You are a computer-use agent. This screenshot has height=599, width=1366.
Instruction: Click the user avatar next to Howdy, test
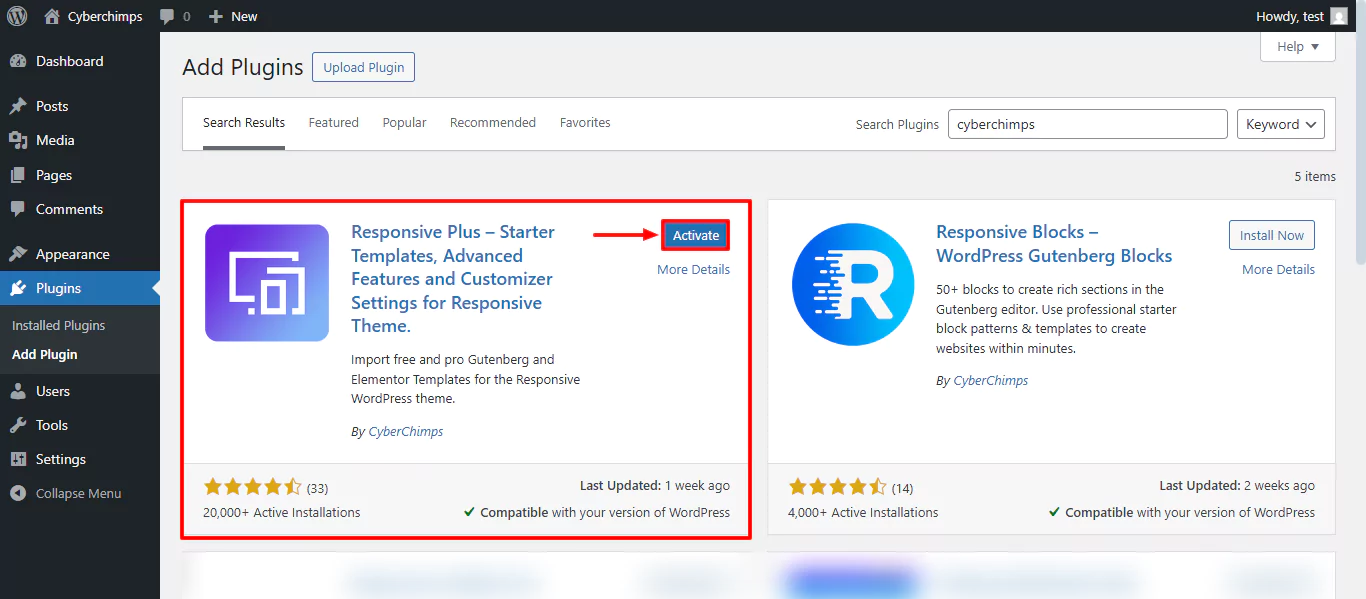pyautogui.click(x=1338, y=16)
